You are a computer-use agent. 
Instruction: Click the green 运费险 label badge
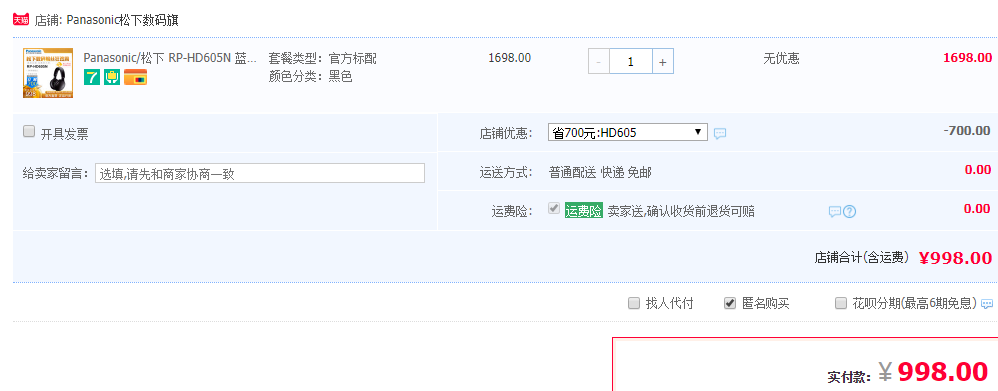[584, 211]
